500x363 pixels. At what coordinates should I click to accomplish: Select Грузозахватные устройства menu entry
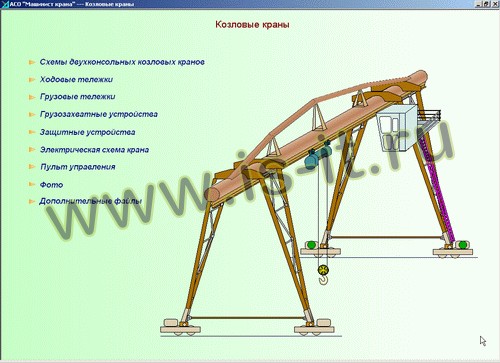coord(99,114)
